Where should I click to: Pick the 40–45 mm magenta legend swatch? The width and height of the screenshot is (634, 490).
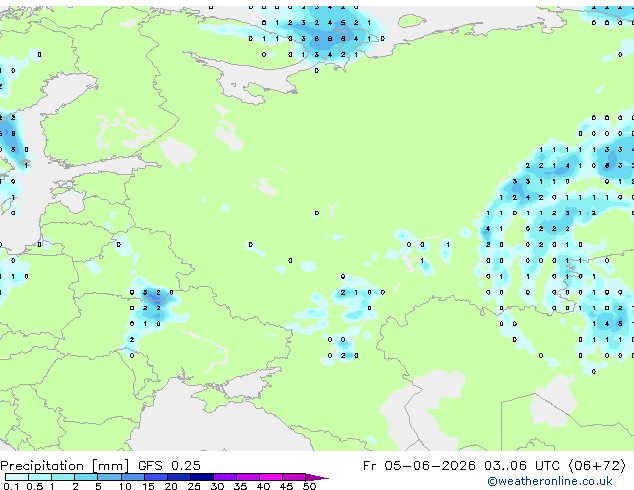click(271, 477)
